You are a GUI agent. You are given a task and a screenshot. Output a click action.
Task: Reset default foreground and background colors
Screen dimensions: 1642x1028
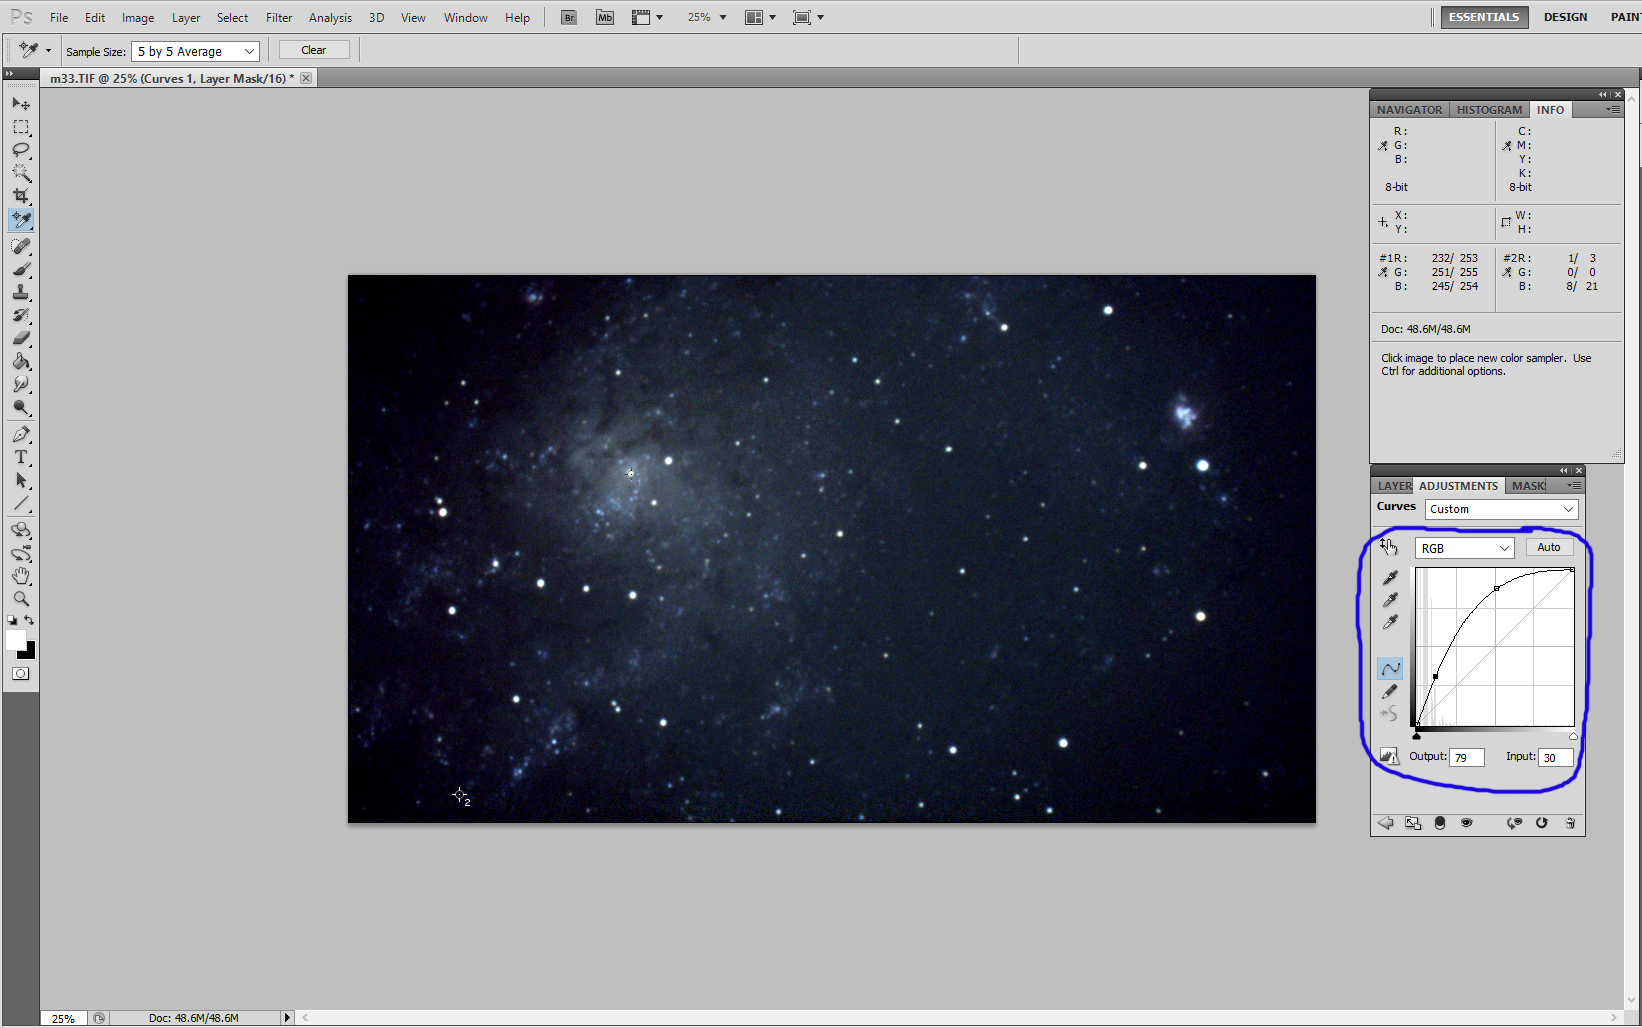click(x=12, y=620)
